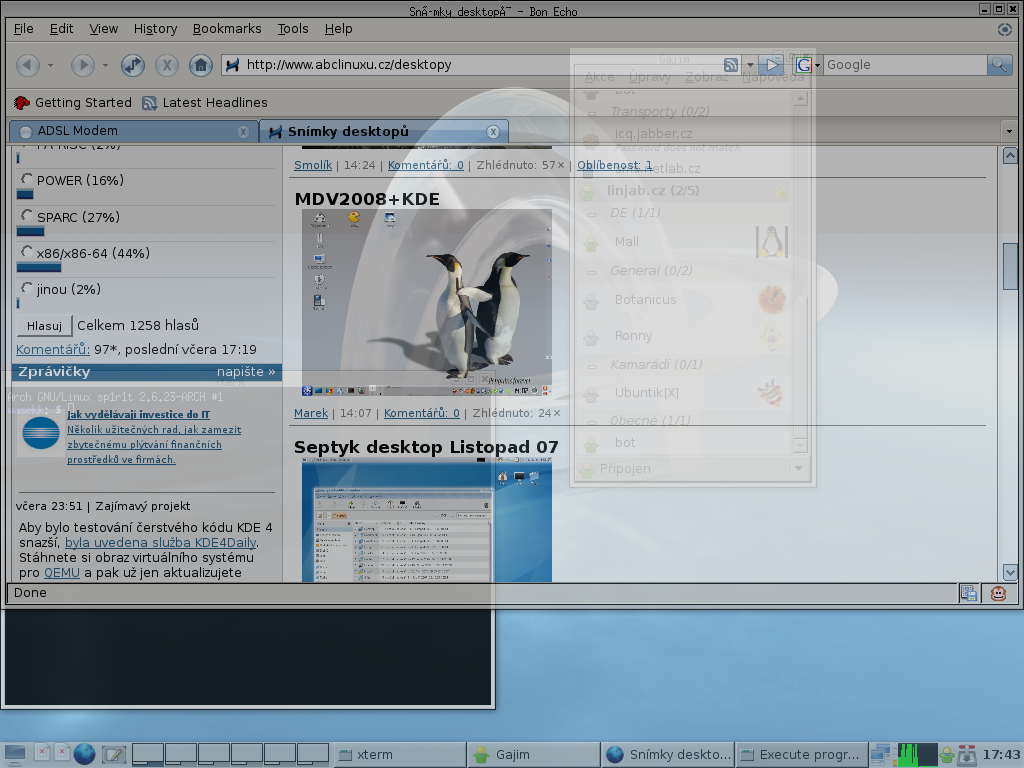Click the left status bar icon near Done
Screen dimensions: 1024x768
pyautogui.click(x=968, y=593)
